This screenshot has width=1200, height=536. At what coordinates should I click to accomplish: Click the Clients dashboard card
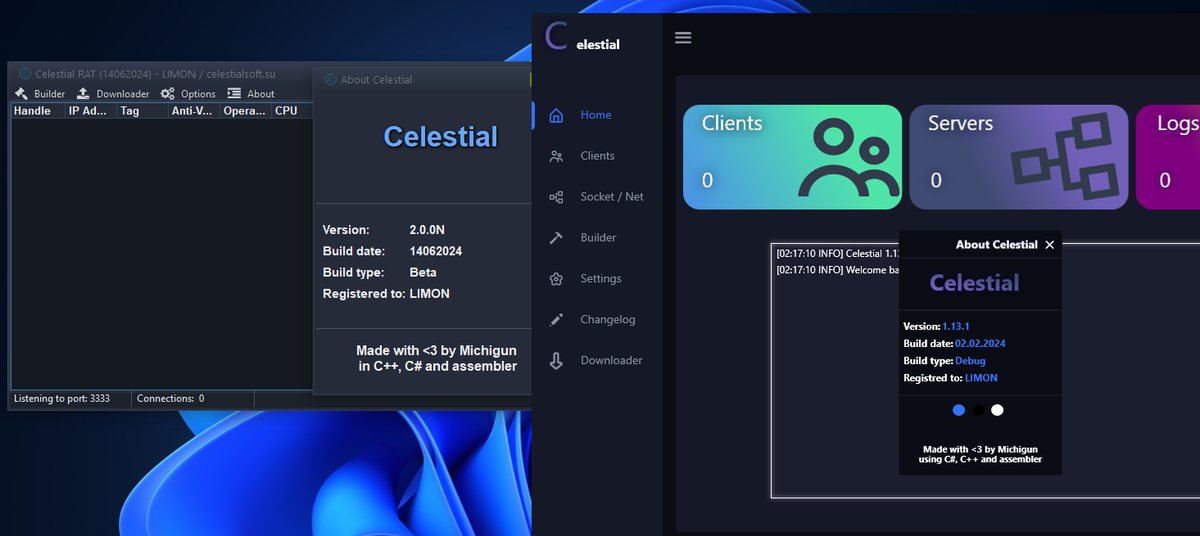coord(792,157)
